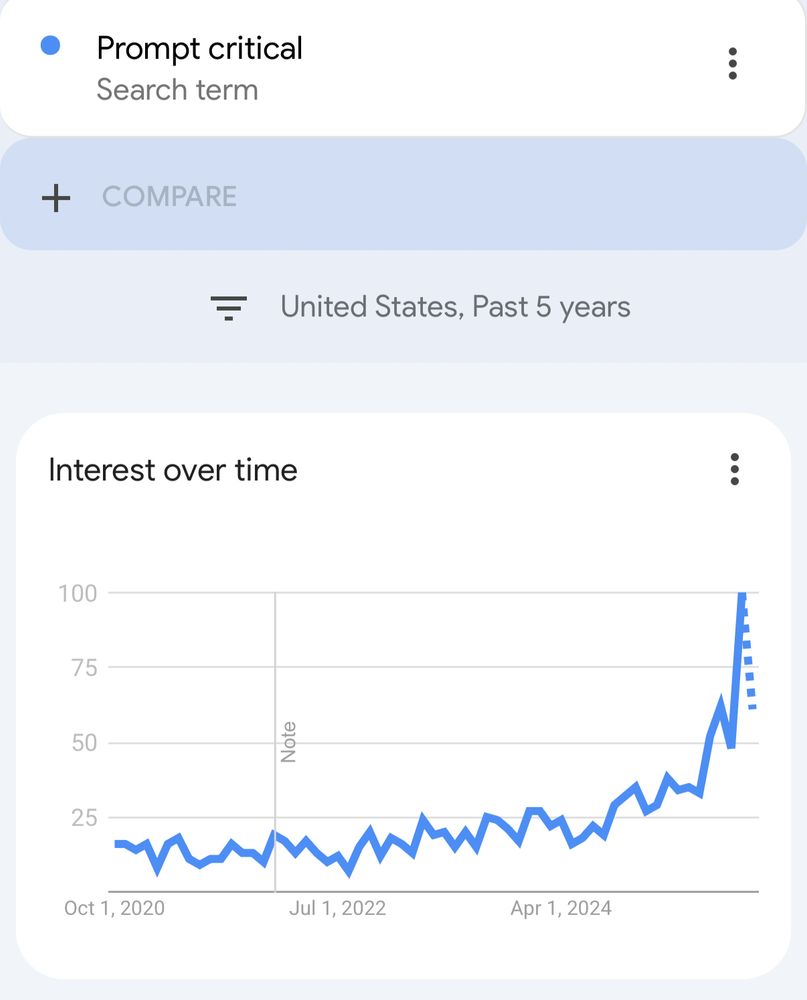The image size is (807, 1000).
Task: Select the Prompt critical search term card
Action: (200, 65)
